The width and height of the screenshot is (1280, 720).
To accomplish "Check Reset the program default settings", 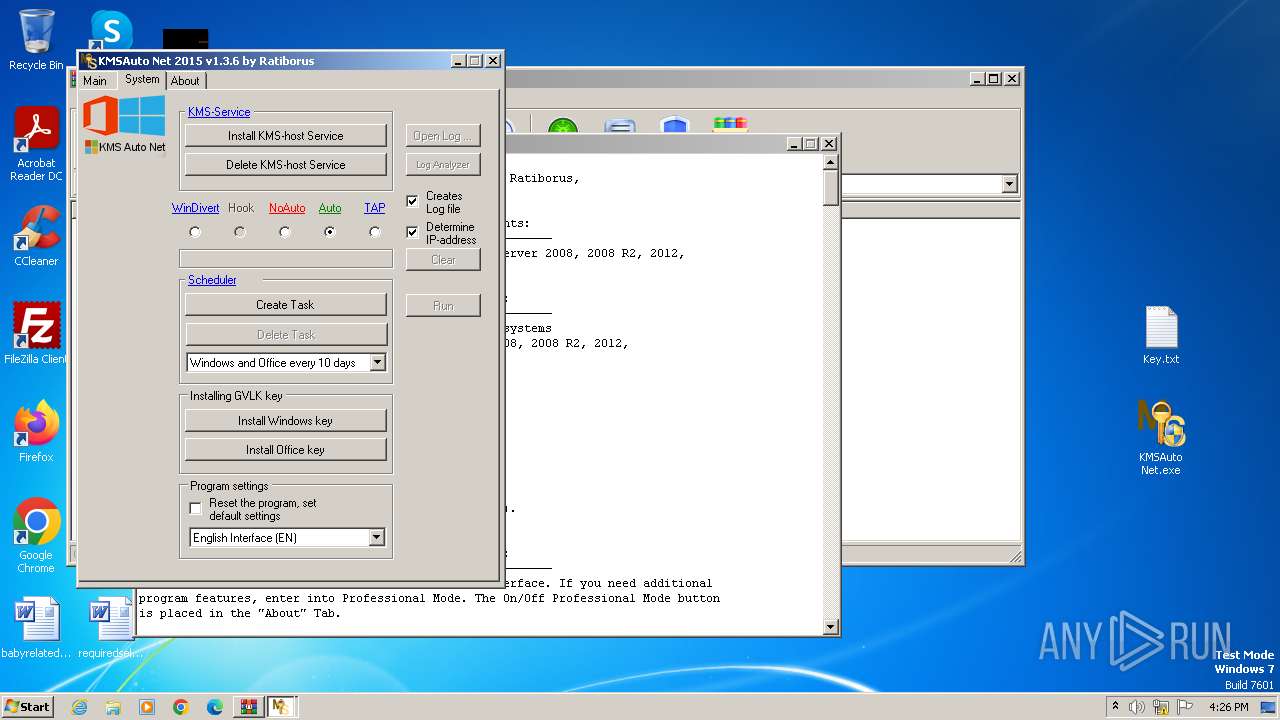I will (x=195, y=508).
